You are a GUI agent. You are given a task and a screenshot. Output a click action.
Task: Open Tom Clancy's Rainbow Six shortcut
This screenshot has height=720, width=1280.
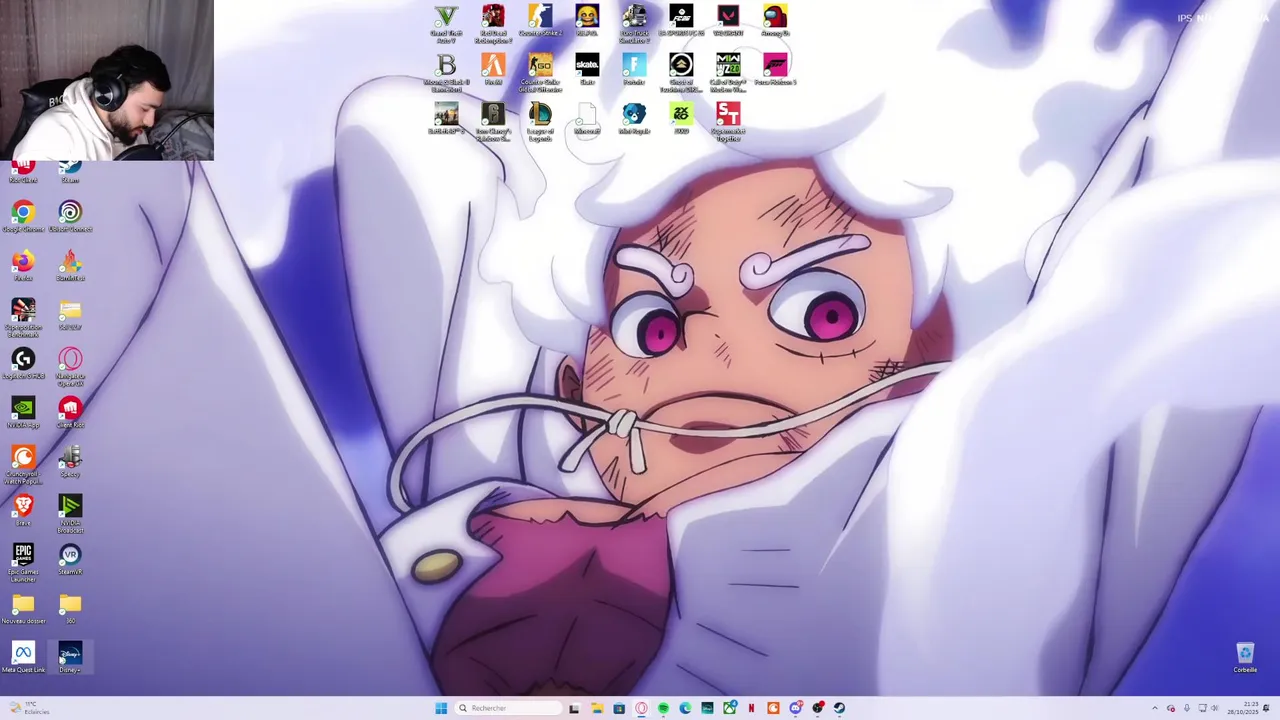click(493, 122)
